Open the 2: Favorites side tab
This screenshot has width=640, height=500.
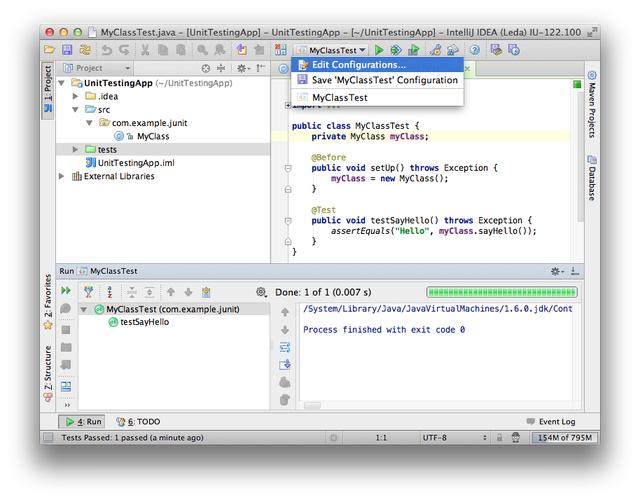coord(48,302)
